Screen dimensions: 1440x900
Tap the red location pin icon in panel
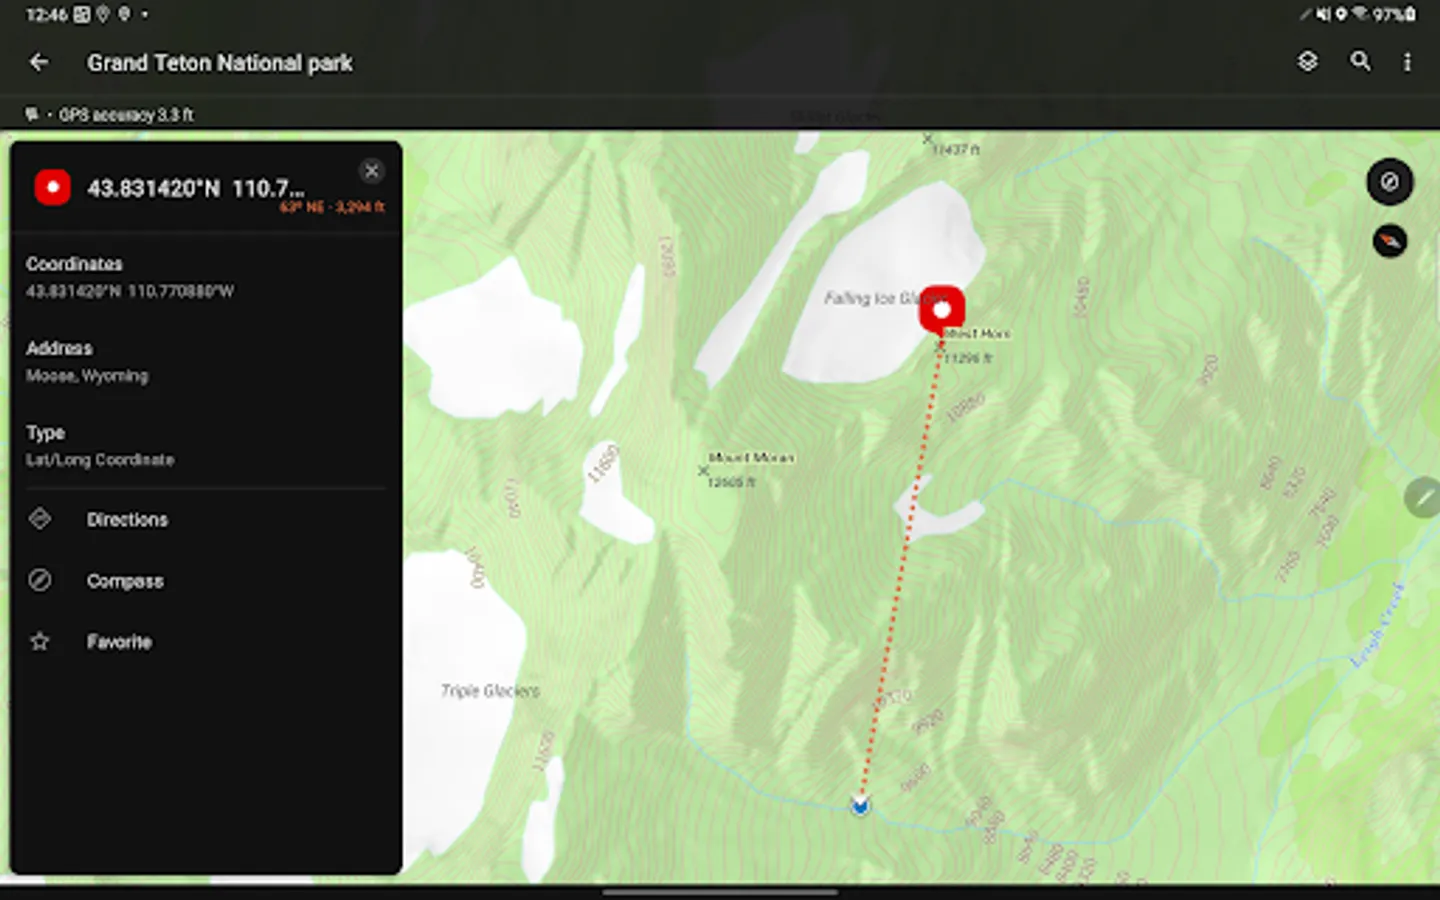tap(52, 188)
